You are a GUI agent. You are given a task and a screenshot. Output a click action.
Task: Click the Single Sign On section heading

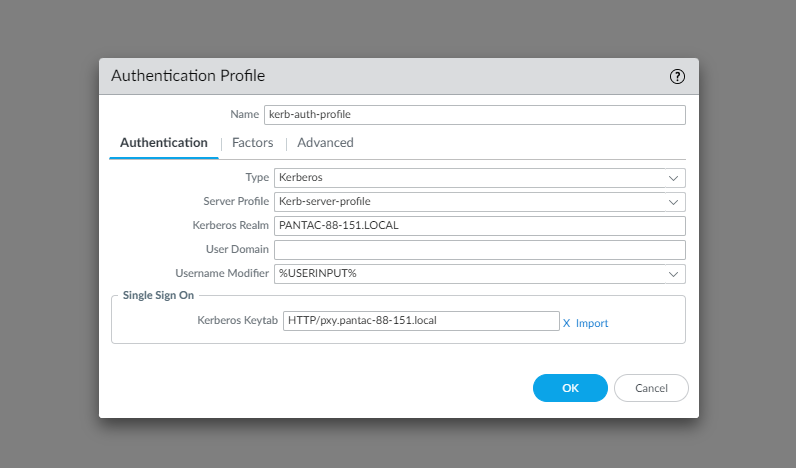point(158,295)
